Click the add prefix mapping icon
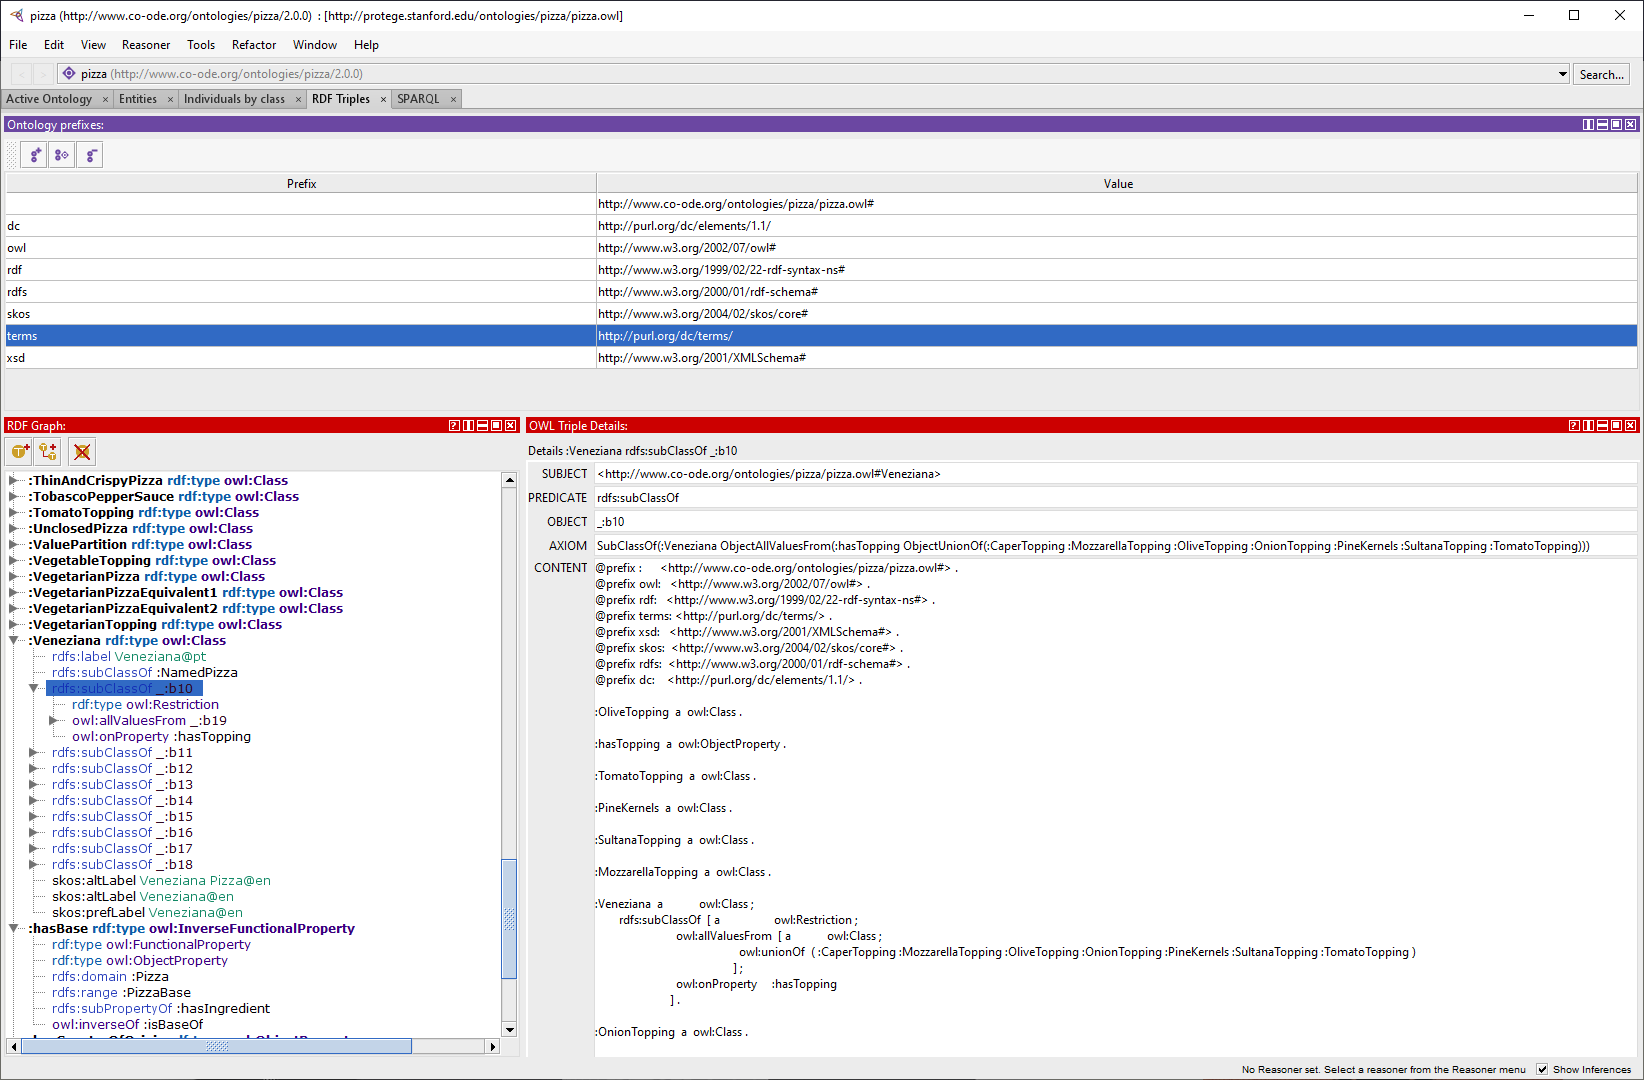 [34, 155]
